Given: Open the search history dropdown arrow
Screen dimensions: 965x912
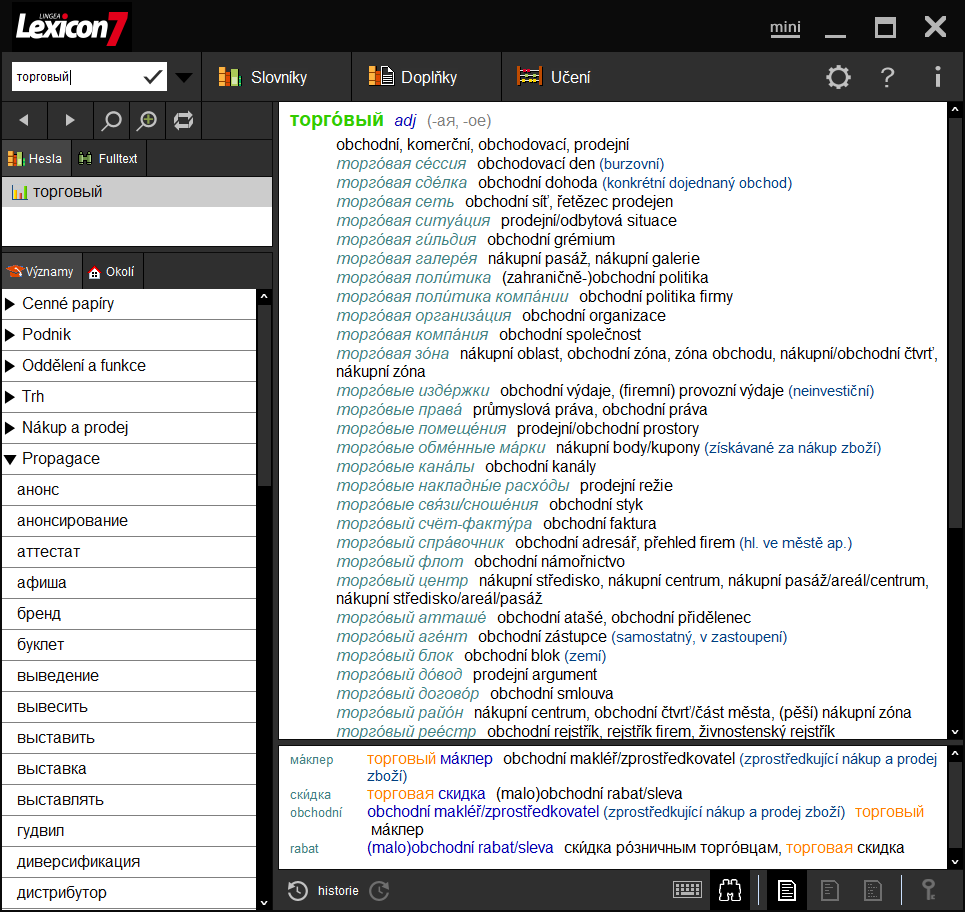Looking at the screenshot, I should pos(183,78).
